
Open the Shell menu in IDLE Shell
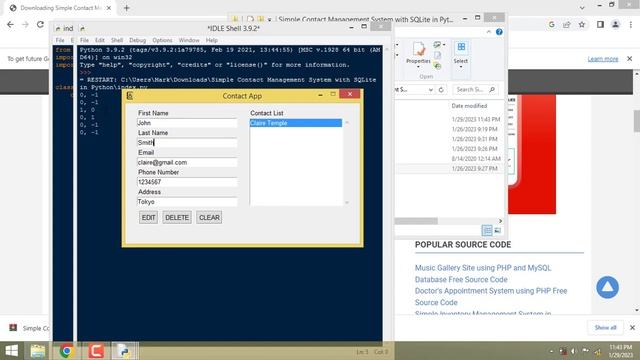pos(117,40)
